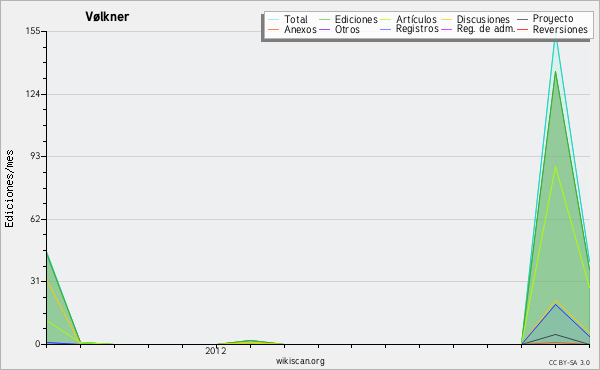Click the Artículos legend label
This screenshot has height=370, width=600.
click(x=416, y=19)
